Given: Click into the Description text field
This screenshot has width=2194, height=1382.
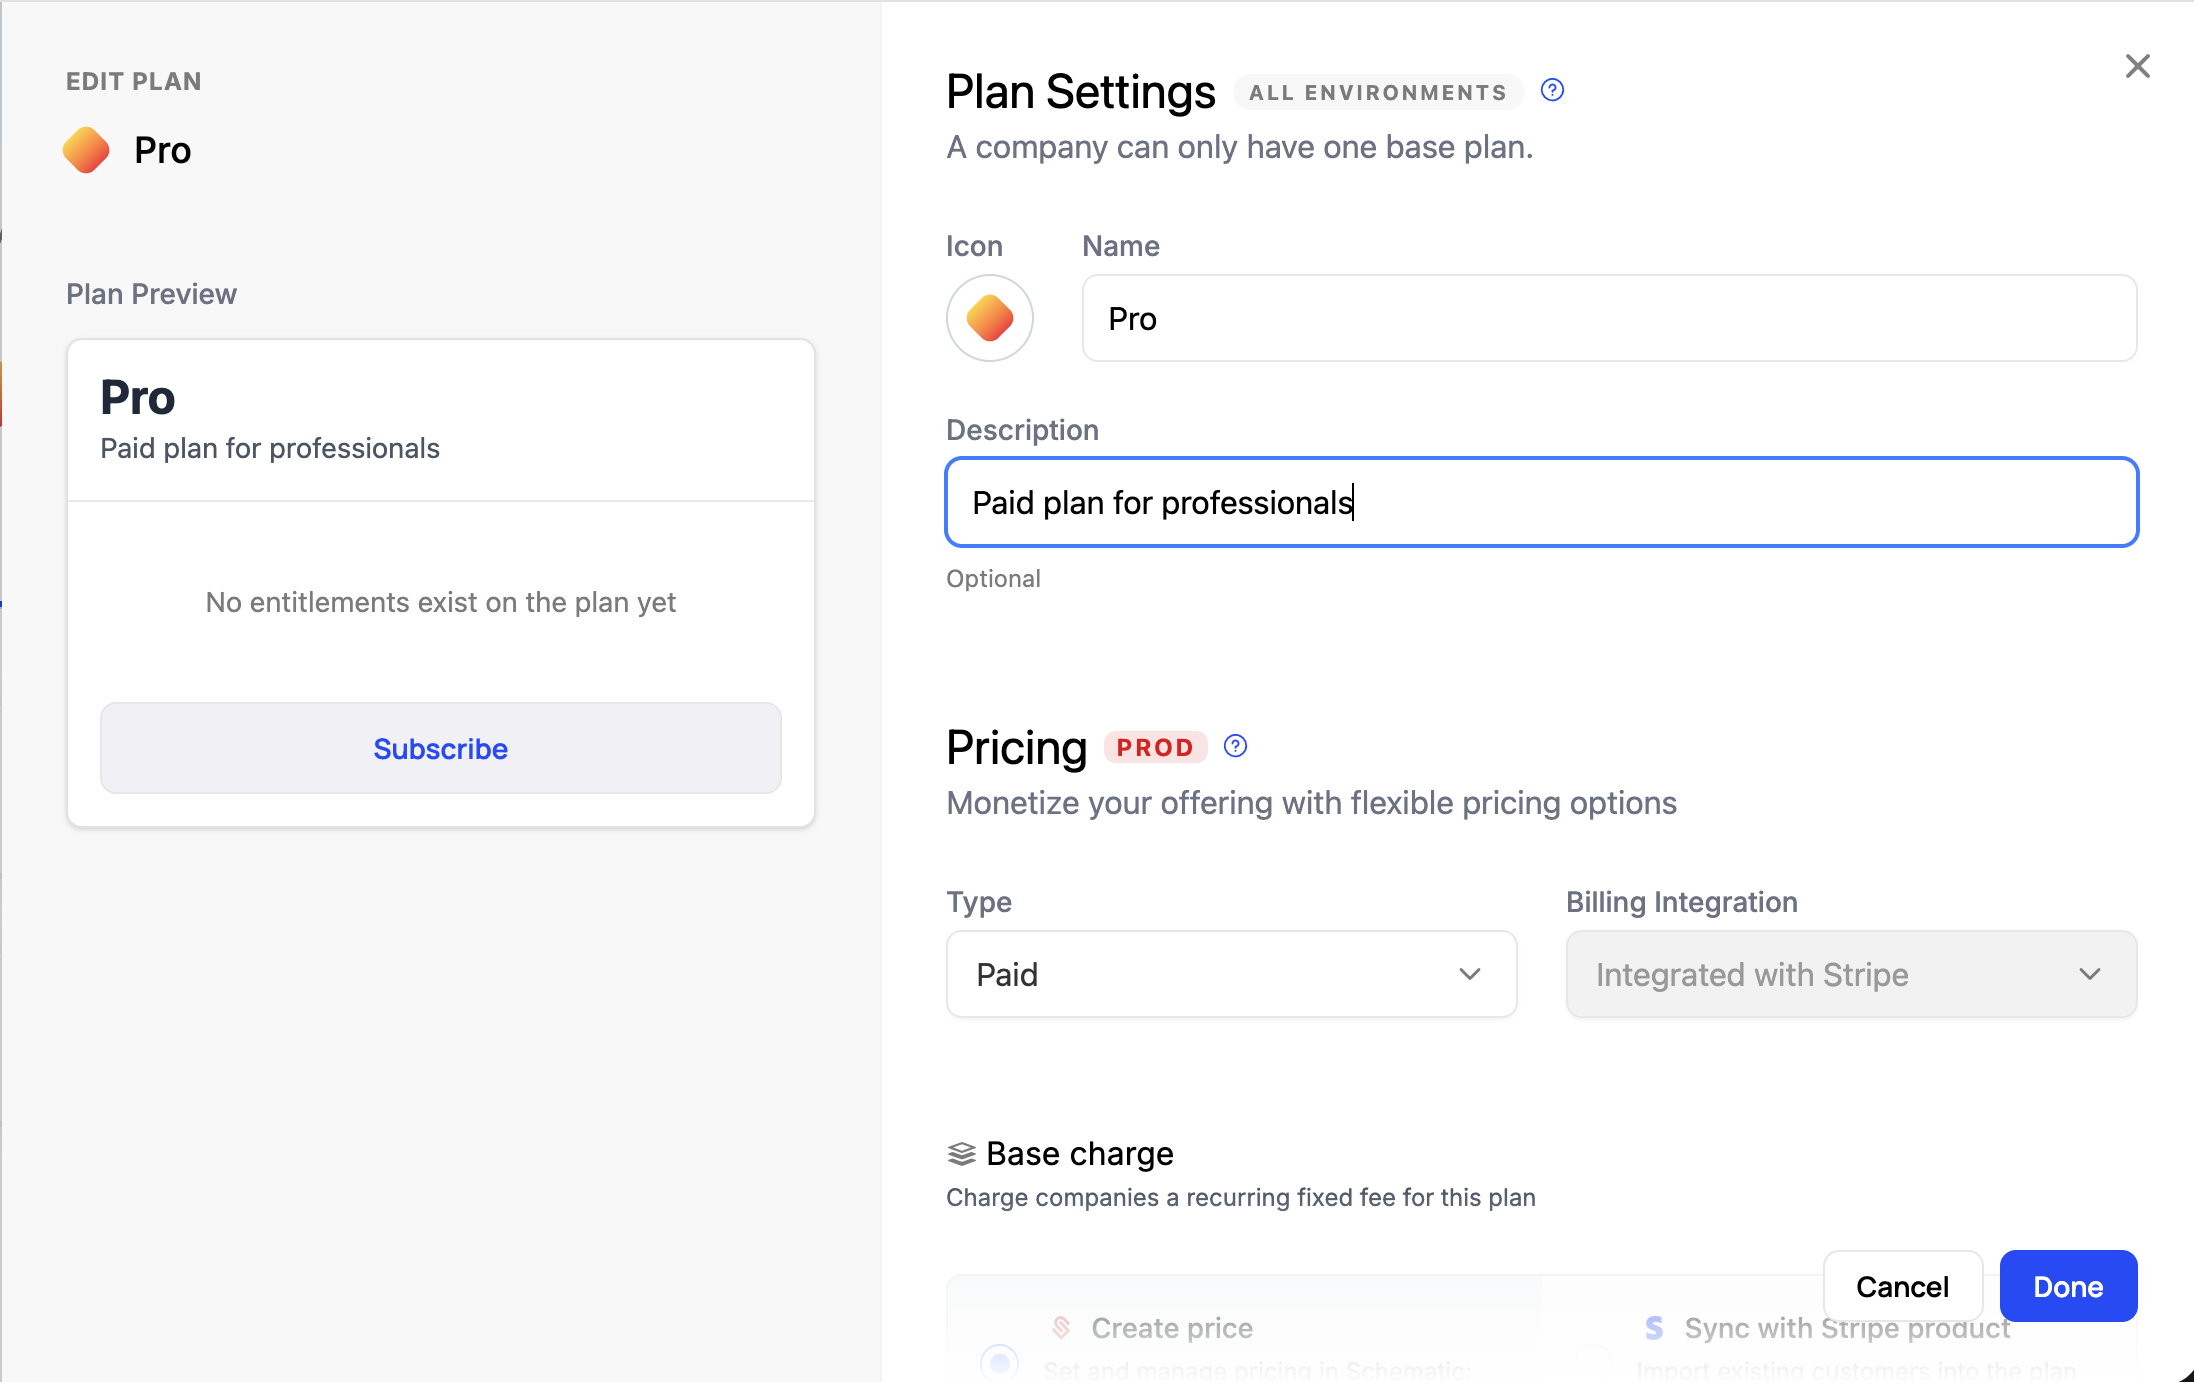Looking at the screenshot, I should pyautogui.click(x=1540, y=502).
